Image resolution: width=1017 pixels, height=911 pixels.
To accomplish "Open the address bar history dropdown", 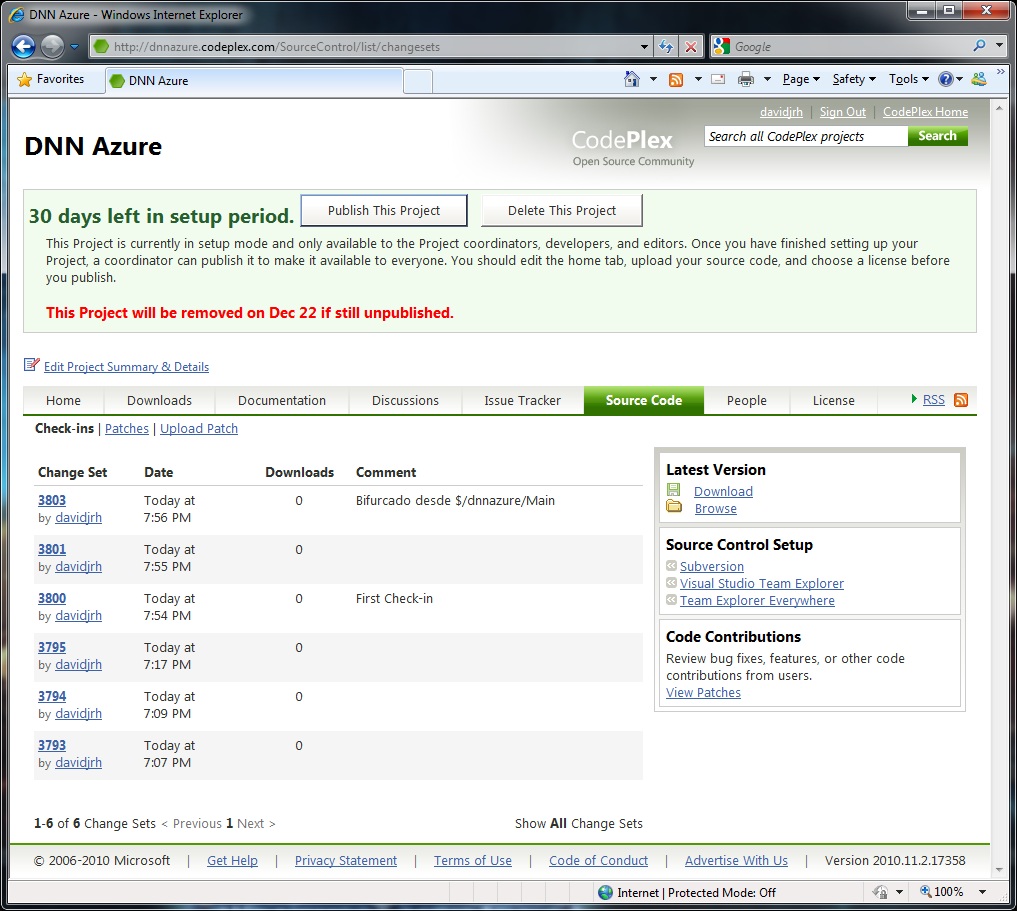I will coord(644,47).
